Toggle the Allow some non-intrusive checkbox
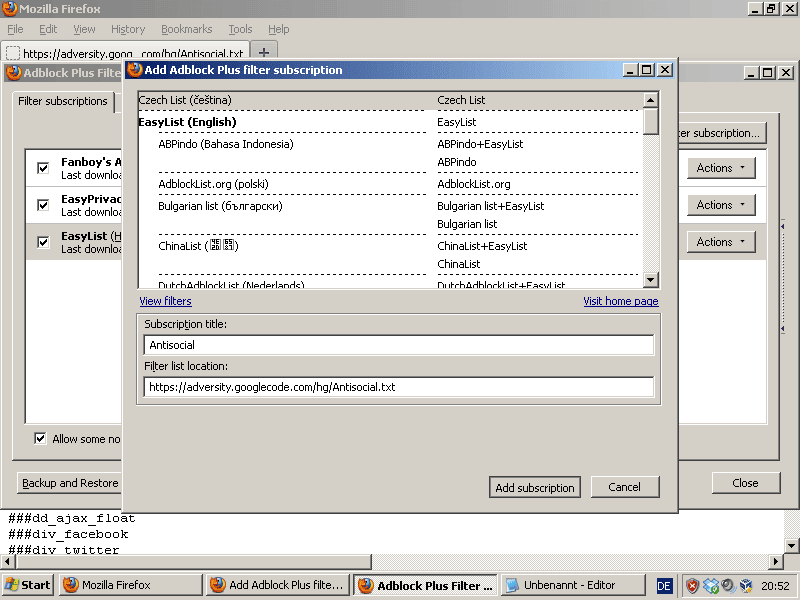 point(40,438)
